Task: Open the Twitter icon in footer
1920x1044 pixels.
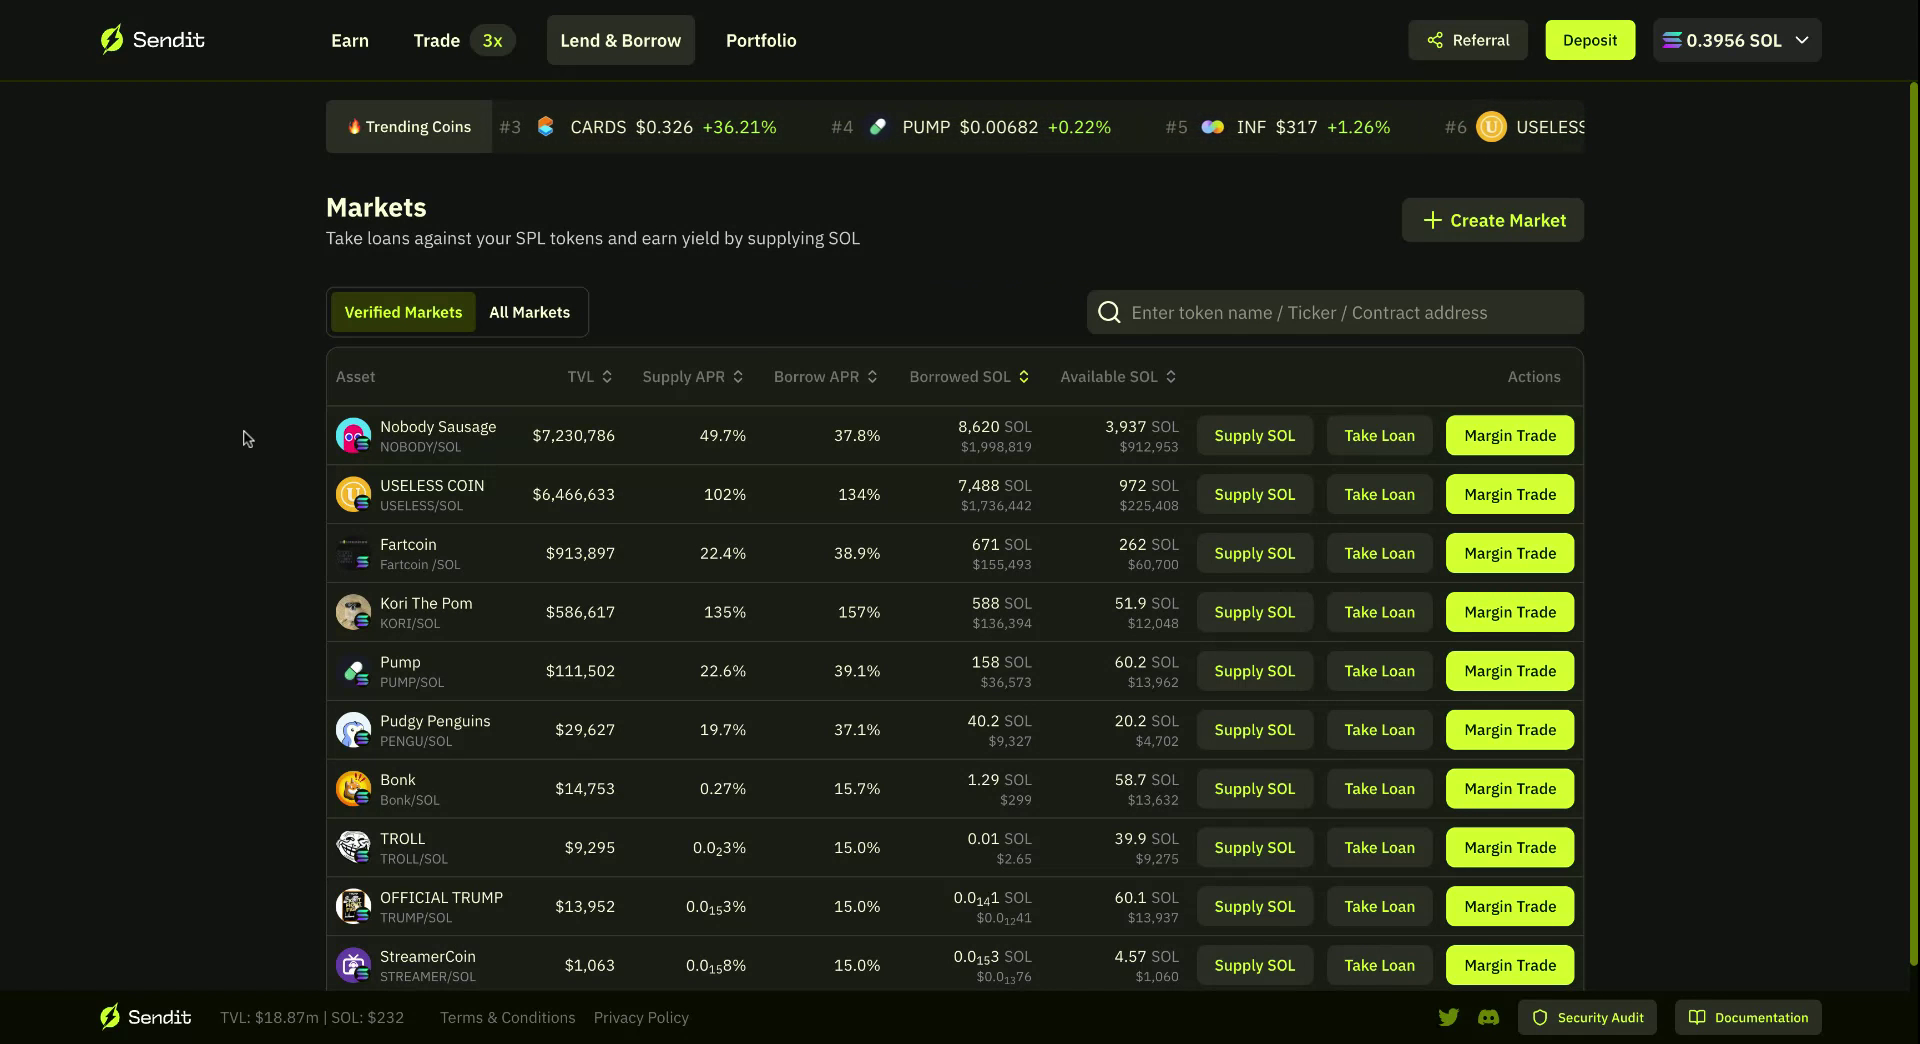Action: tap(1448, 1017)
